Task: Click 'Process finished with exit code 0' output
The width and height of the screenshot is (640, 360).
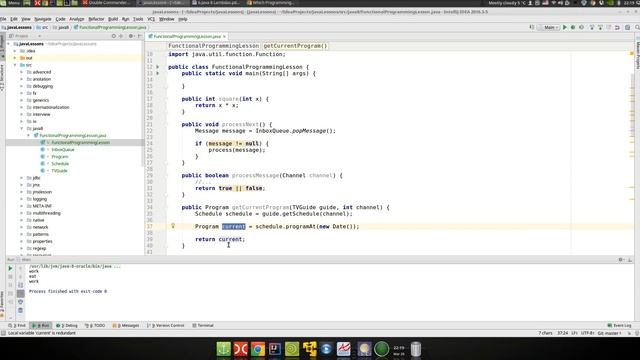Action: pyautogui.click(x=68, y=291)
